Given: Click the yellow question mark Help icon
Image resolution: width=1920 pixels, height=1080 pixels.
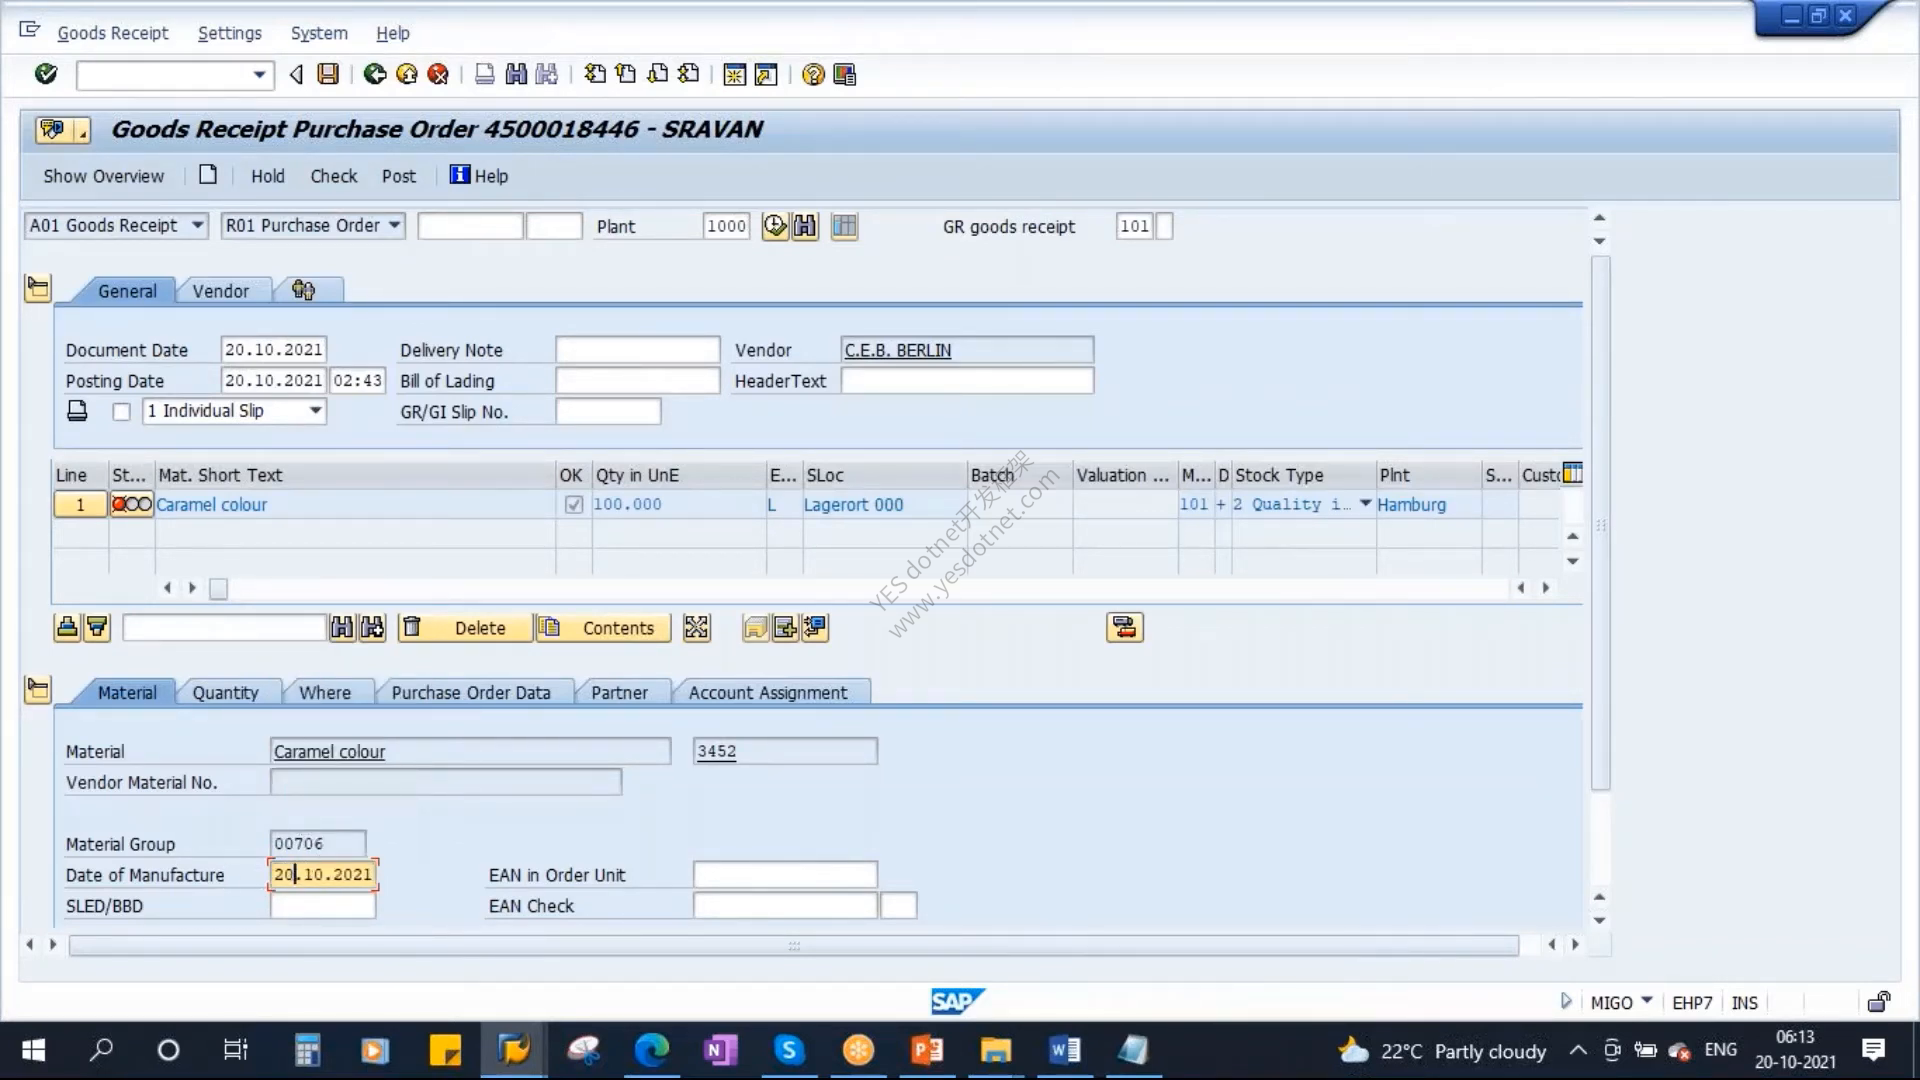Looking at the screenshot, I should 814,74.
